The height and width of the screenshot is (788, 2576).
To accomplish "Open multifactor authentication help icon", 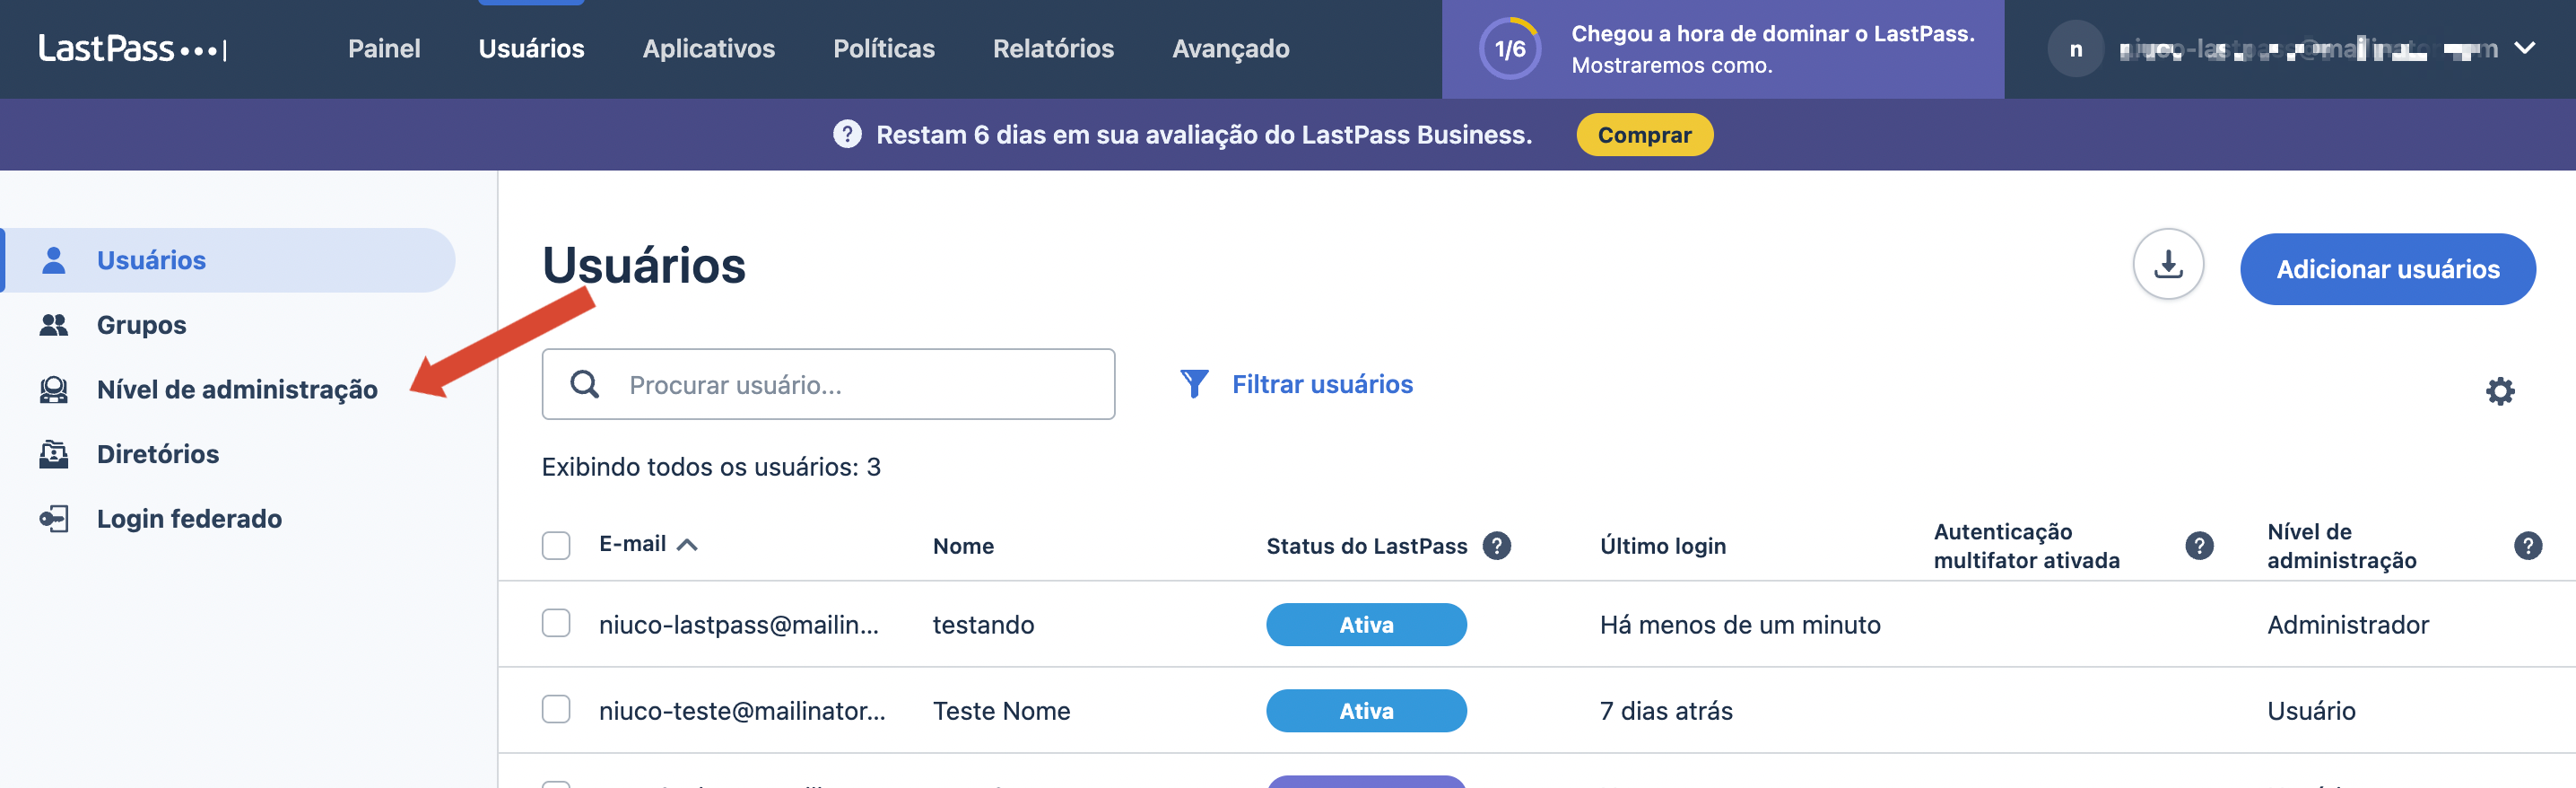I will 2199,545.
